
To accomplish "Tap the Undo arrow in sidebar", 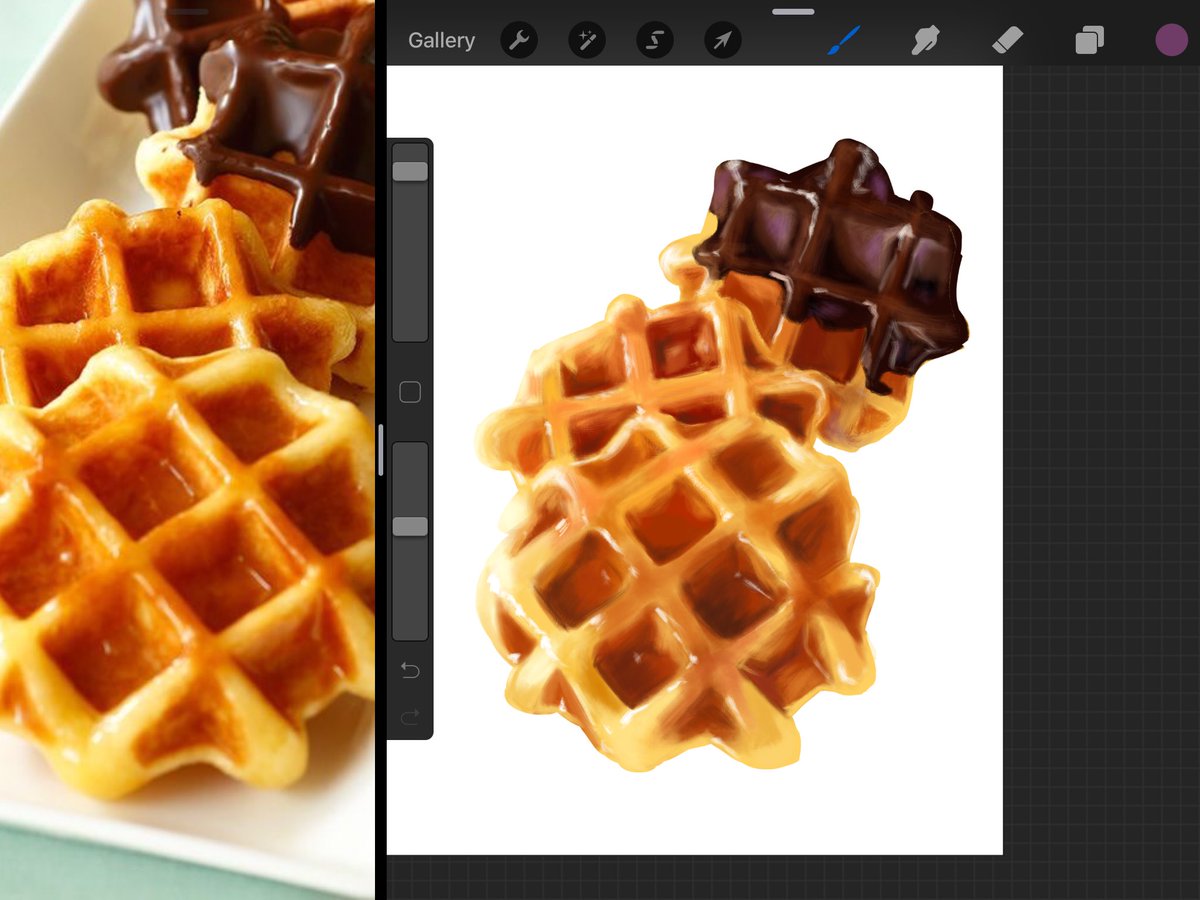I will [410, 670].
